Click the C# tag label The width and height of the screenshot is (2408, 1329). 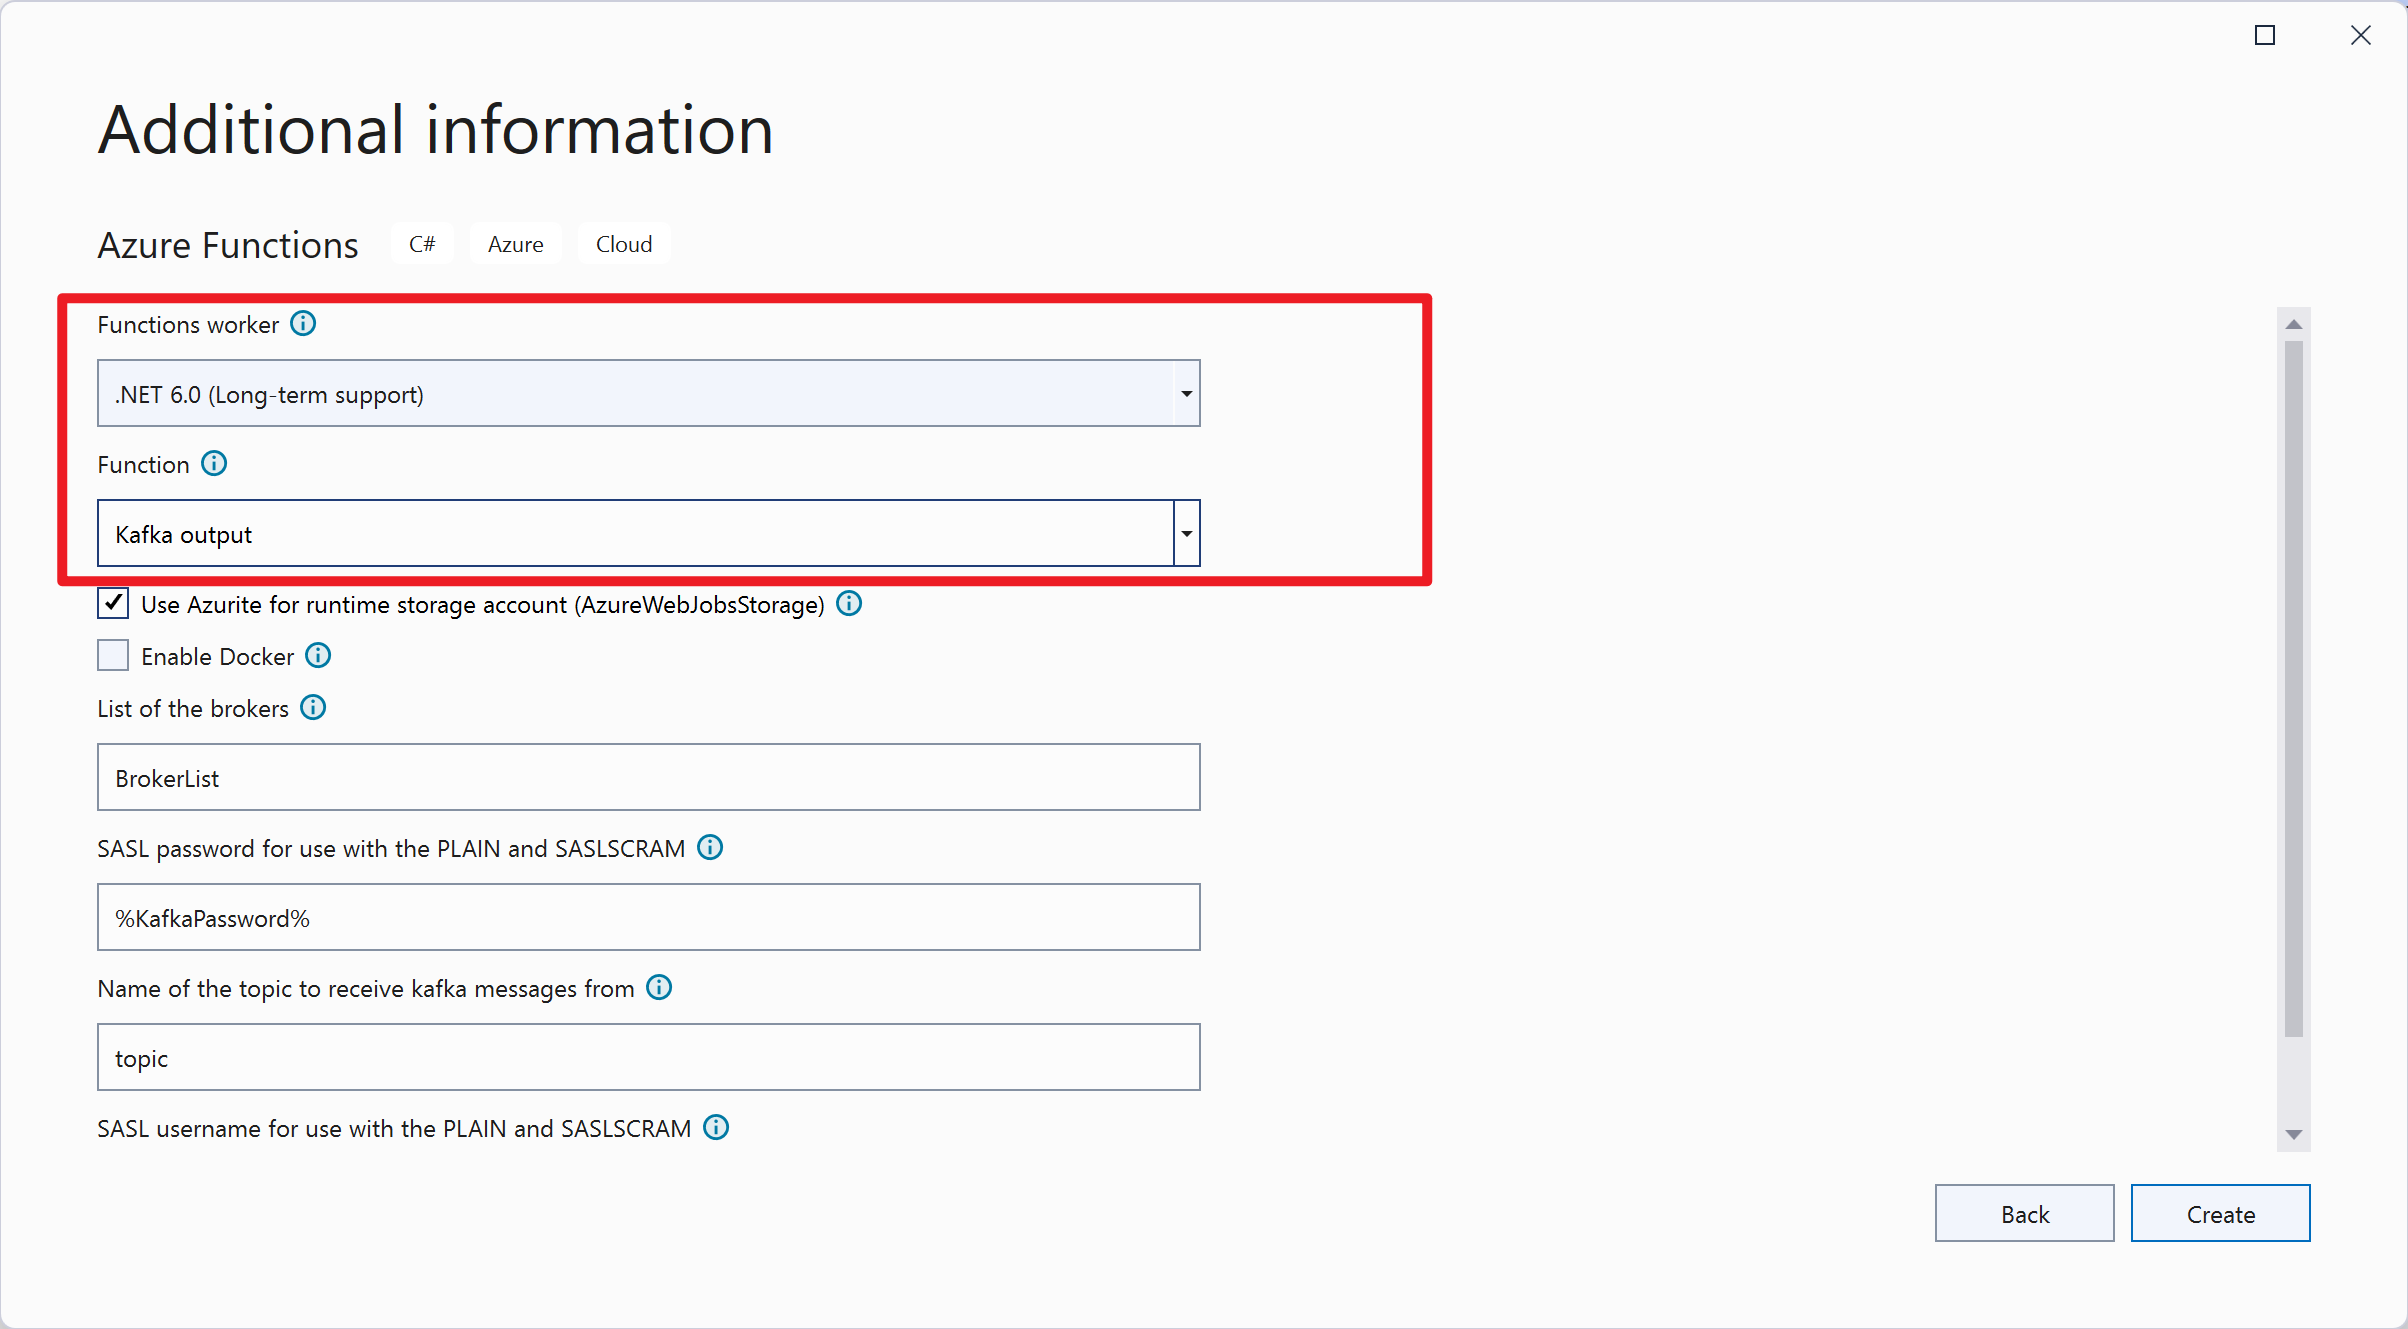(x=421, y=245)
